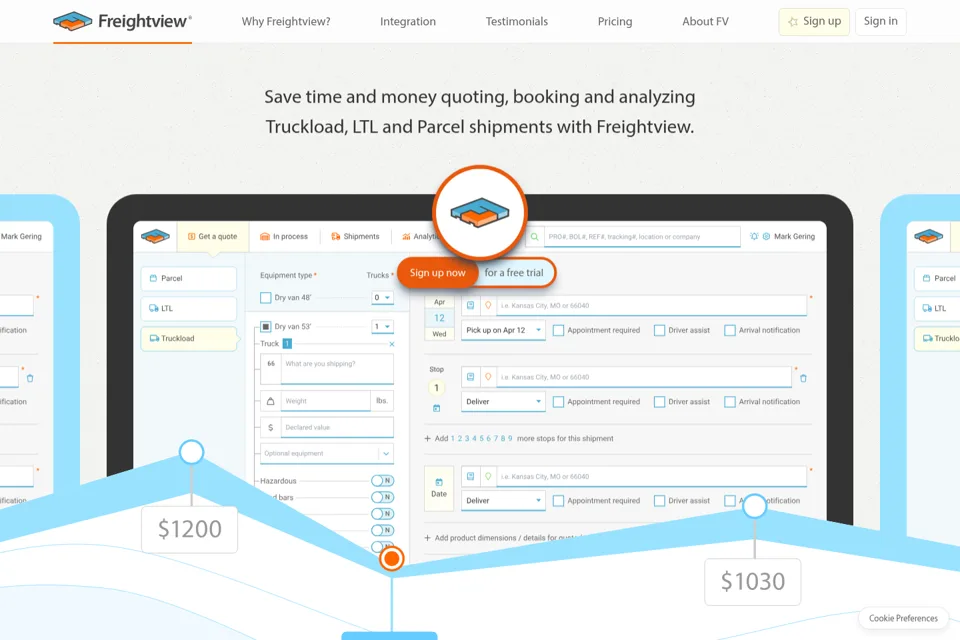Check the Dry van 48' checkbox
This screenshot has height=640, width=960.
point(266,298)
